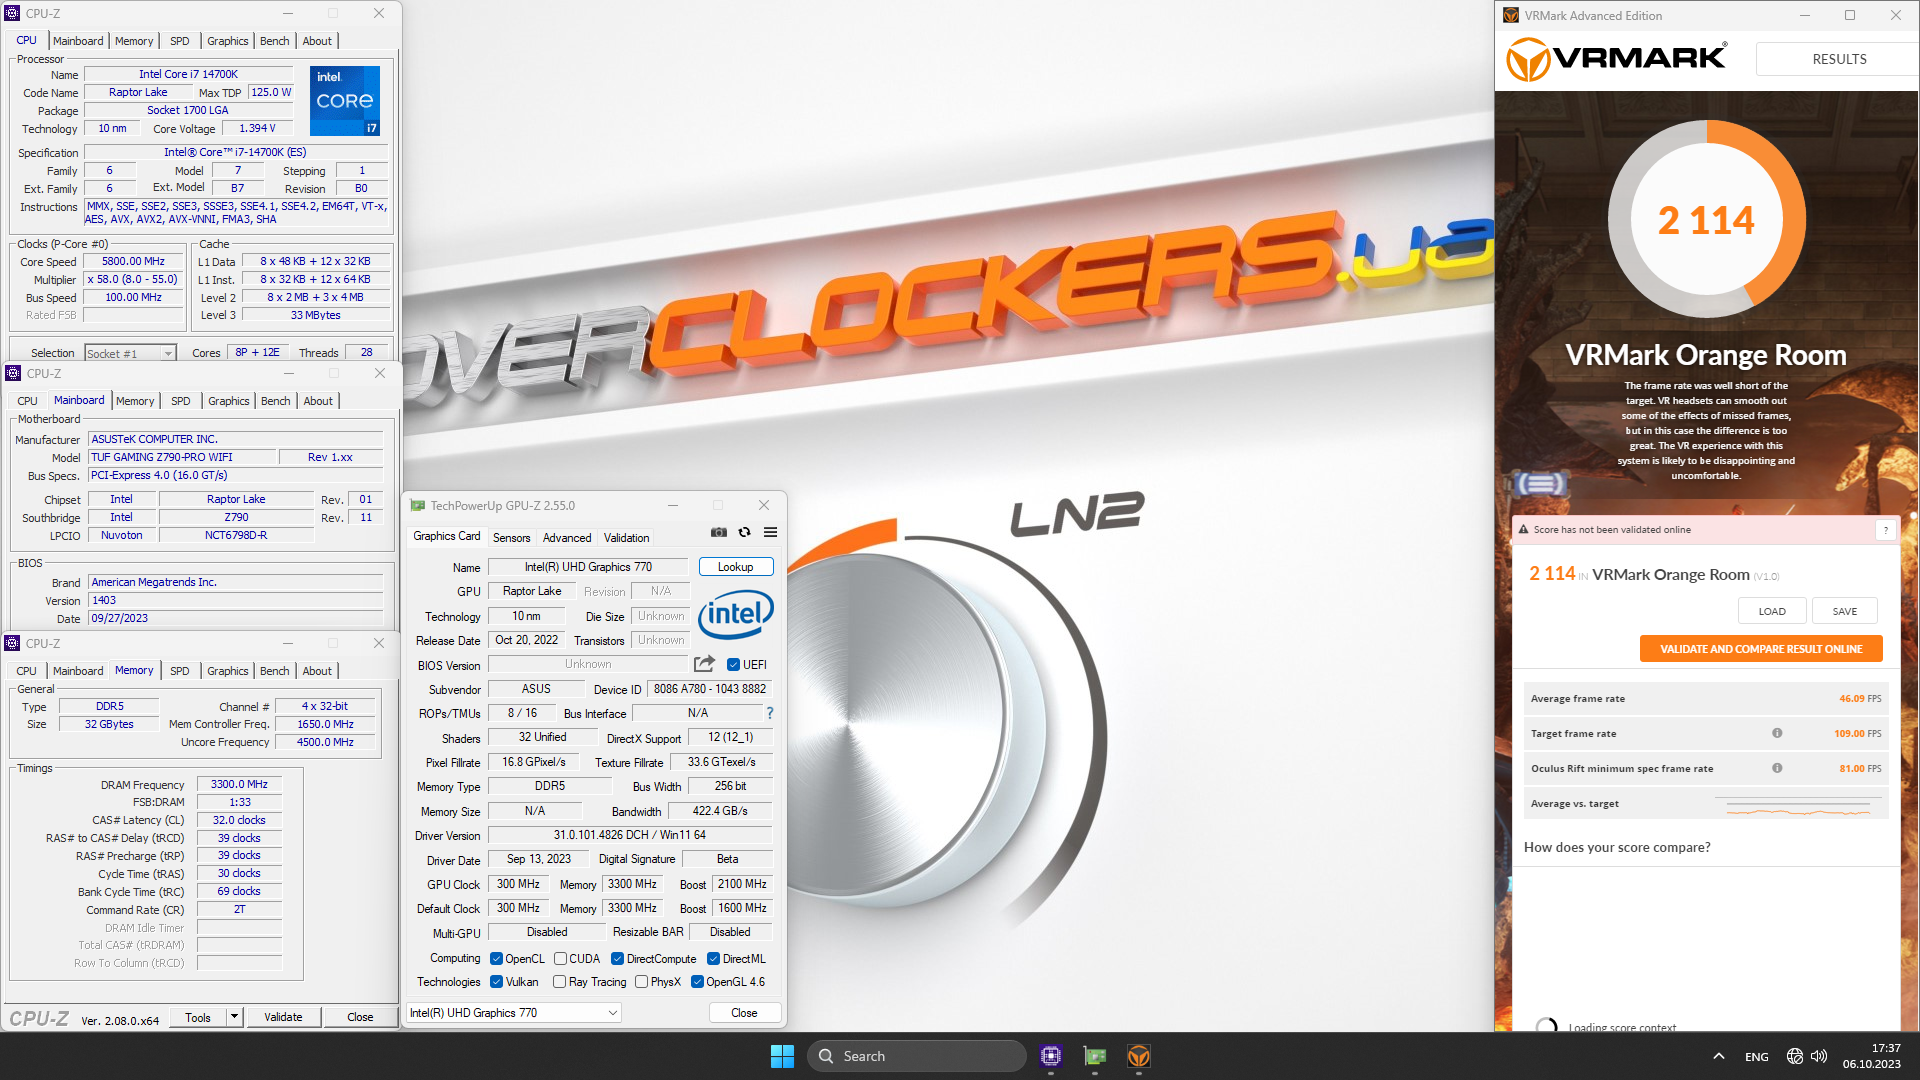Open VRMark from the taskbar

click(x=1139, y=1056)
